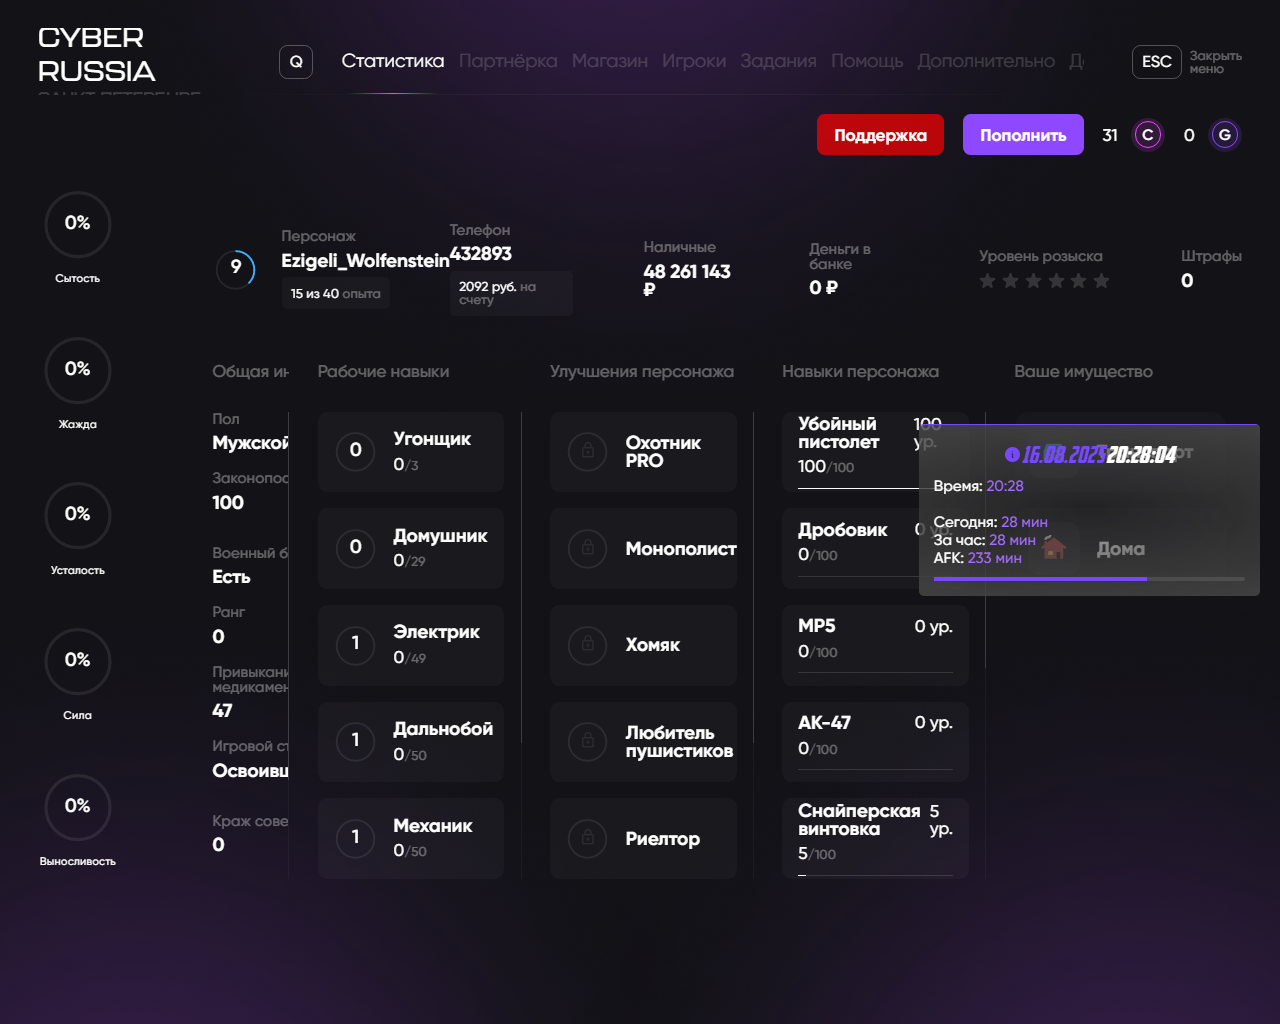Click the Дробовик skill card
This screenshot has height=1024, width=1280.
850,548
